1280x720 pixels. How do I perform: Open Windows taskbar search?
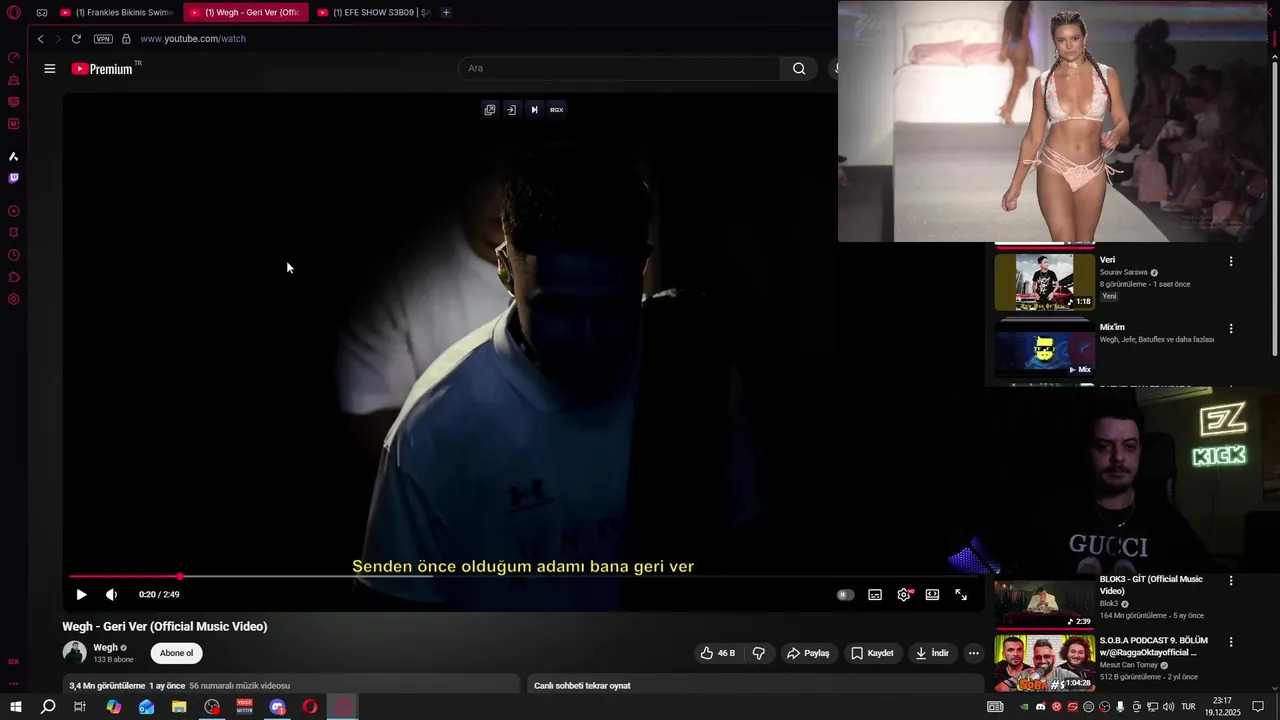pyautogui.click(x=48, y=707)
